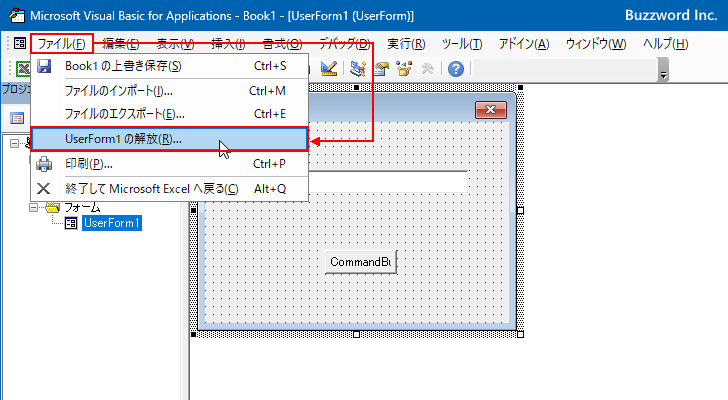Click the Ctrl+E shortcut text

[270, 114]
